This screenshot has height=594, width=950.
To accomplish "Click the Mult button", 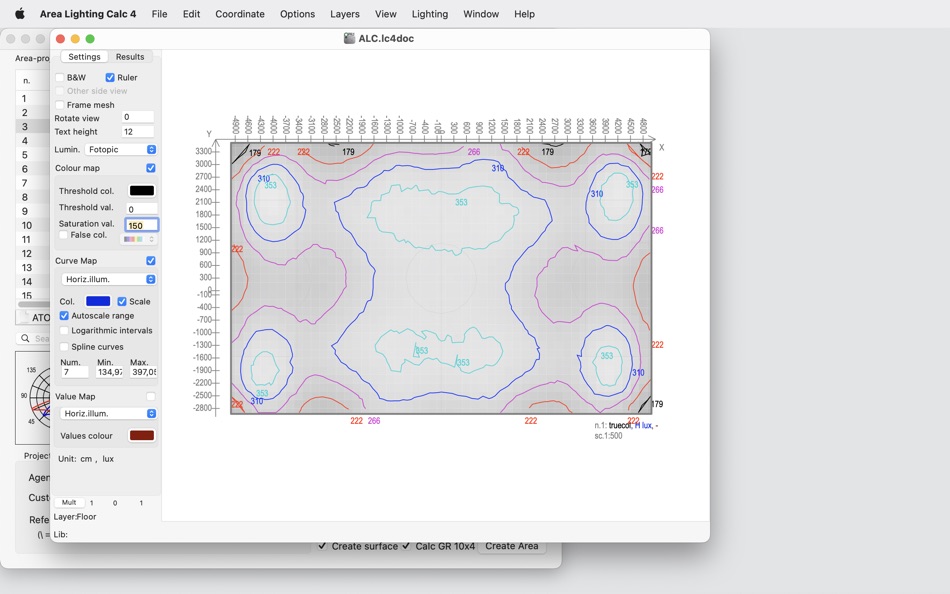I will pos(69,502).
